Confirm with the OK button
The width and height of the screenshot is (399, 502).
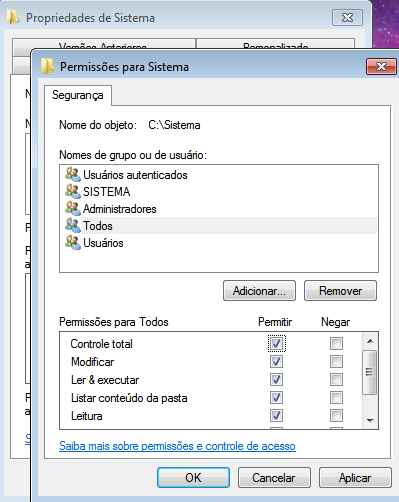point(193,478)
